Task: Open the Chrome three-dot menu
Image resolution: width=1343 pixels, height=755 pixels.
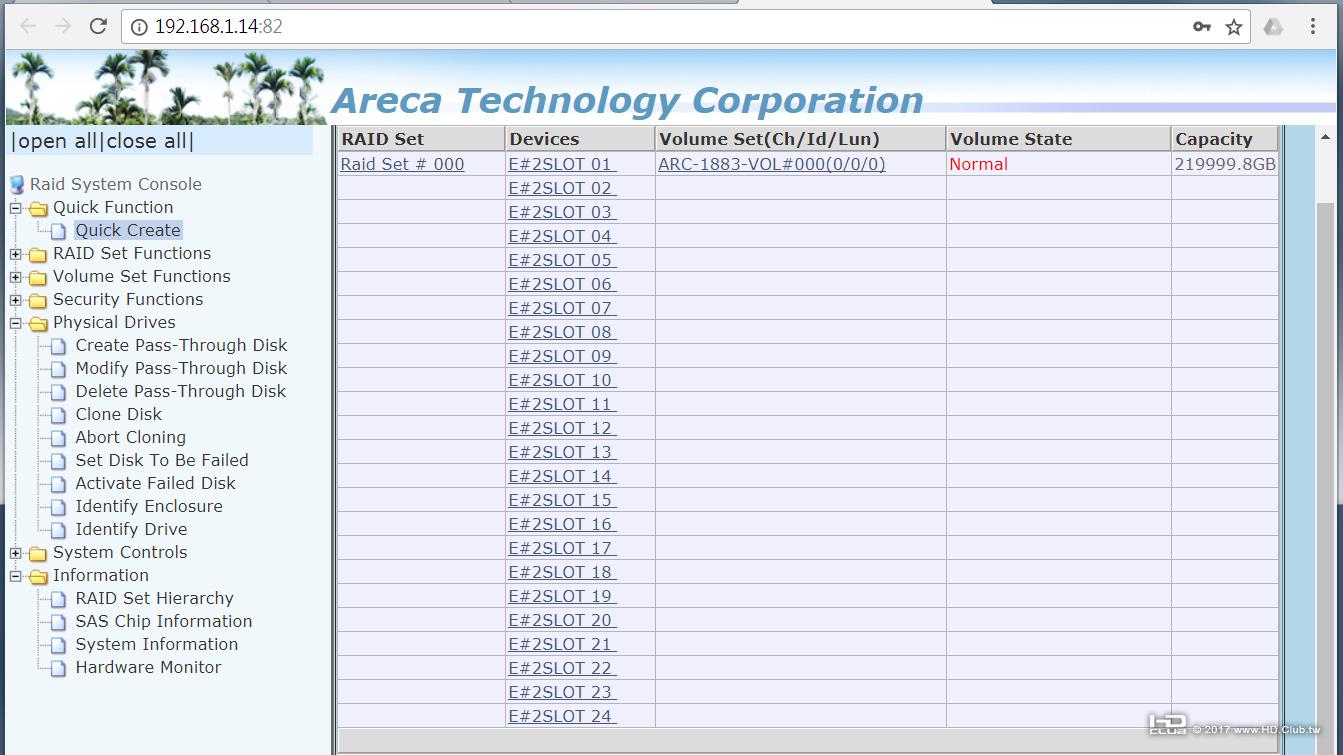Action: click(x=1313, y=27)
